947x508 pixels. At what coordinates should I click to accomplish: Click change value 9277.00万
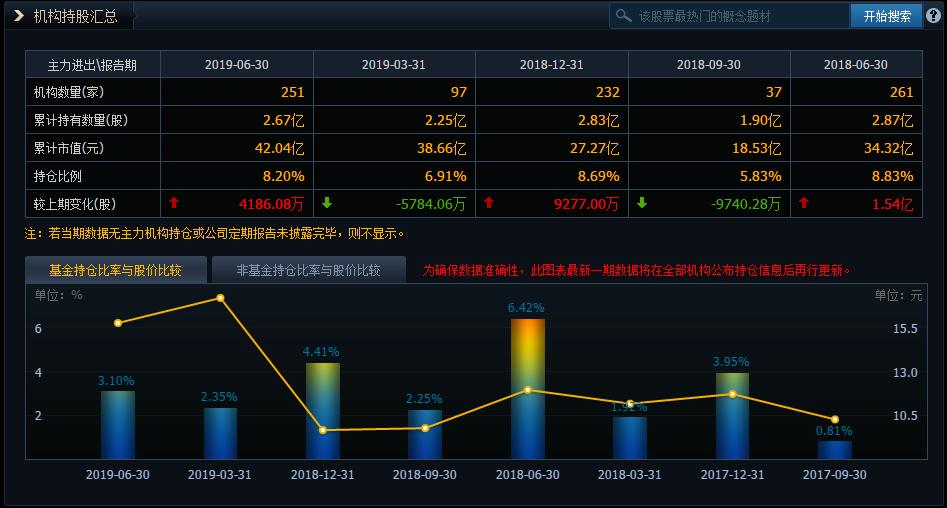(x=586, y=204)
